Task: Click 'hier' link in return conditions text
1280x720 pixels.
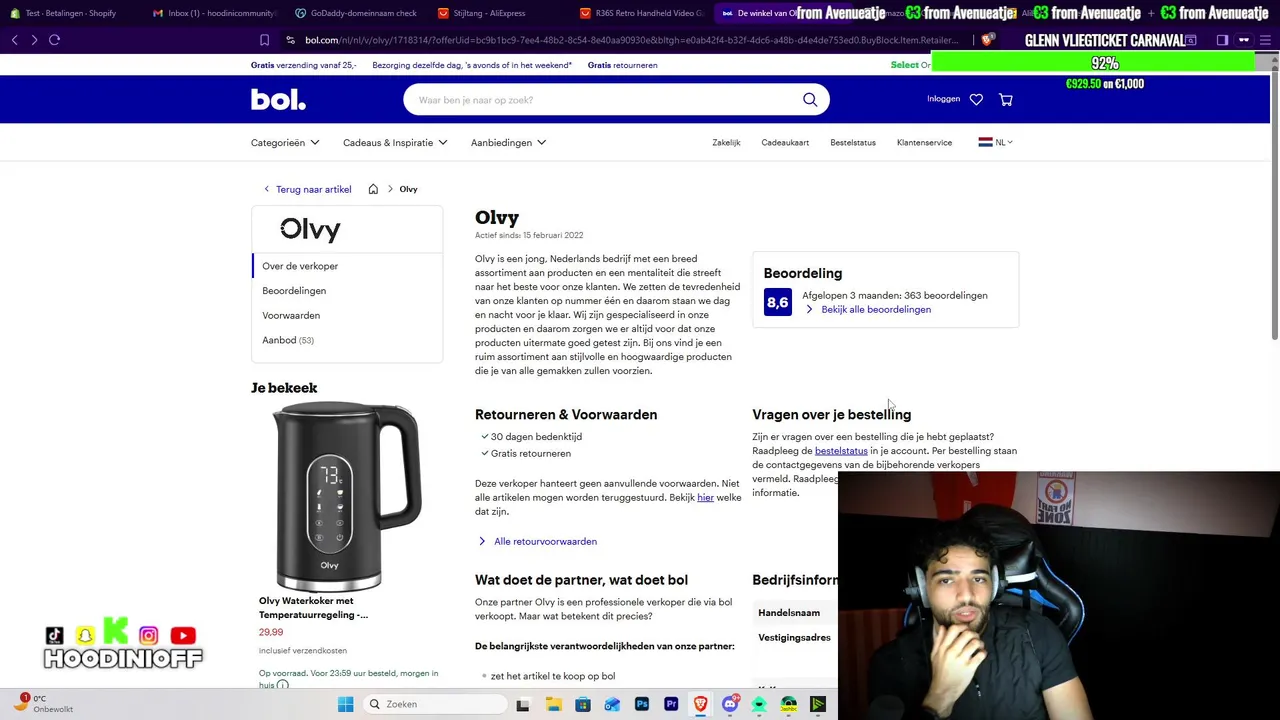Action: pyautogui.click(x=705, y=497)
